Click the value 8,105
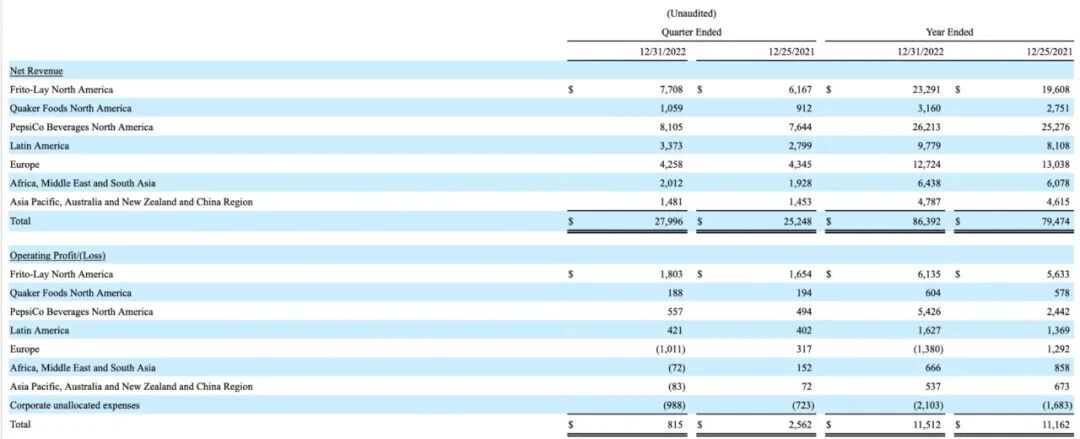This screenshot has width=1080, height=439. [674, 127]
